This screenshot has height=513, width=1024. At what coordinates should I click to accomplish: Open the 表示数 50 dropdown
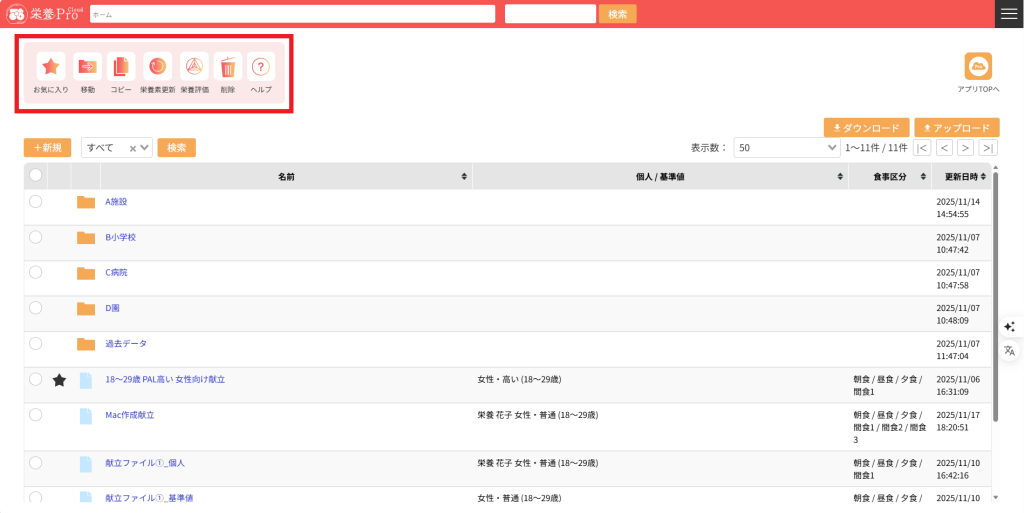[786, 148]
